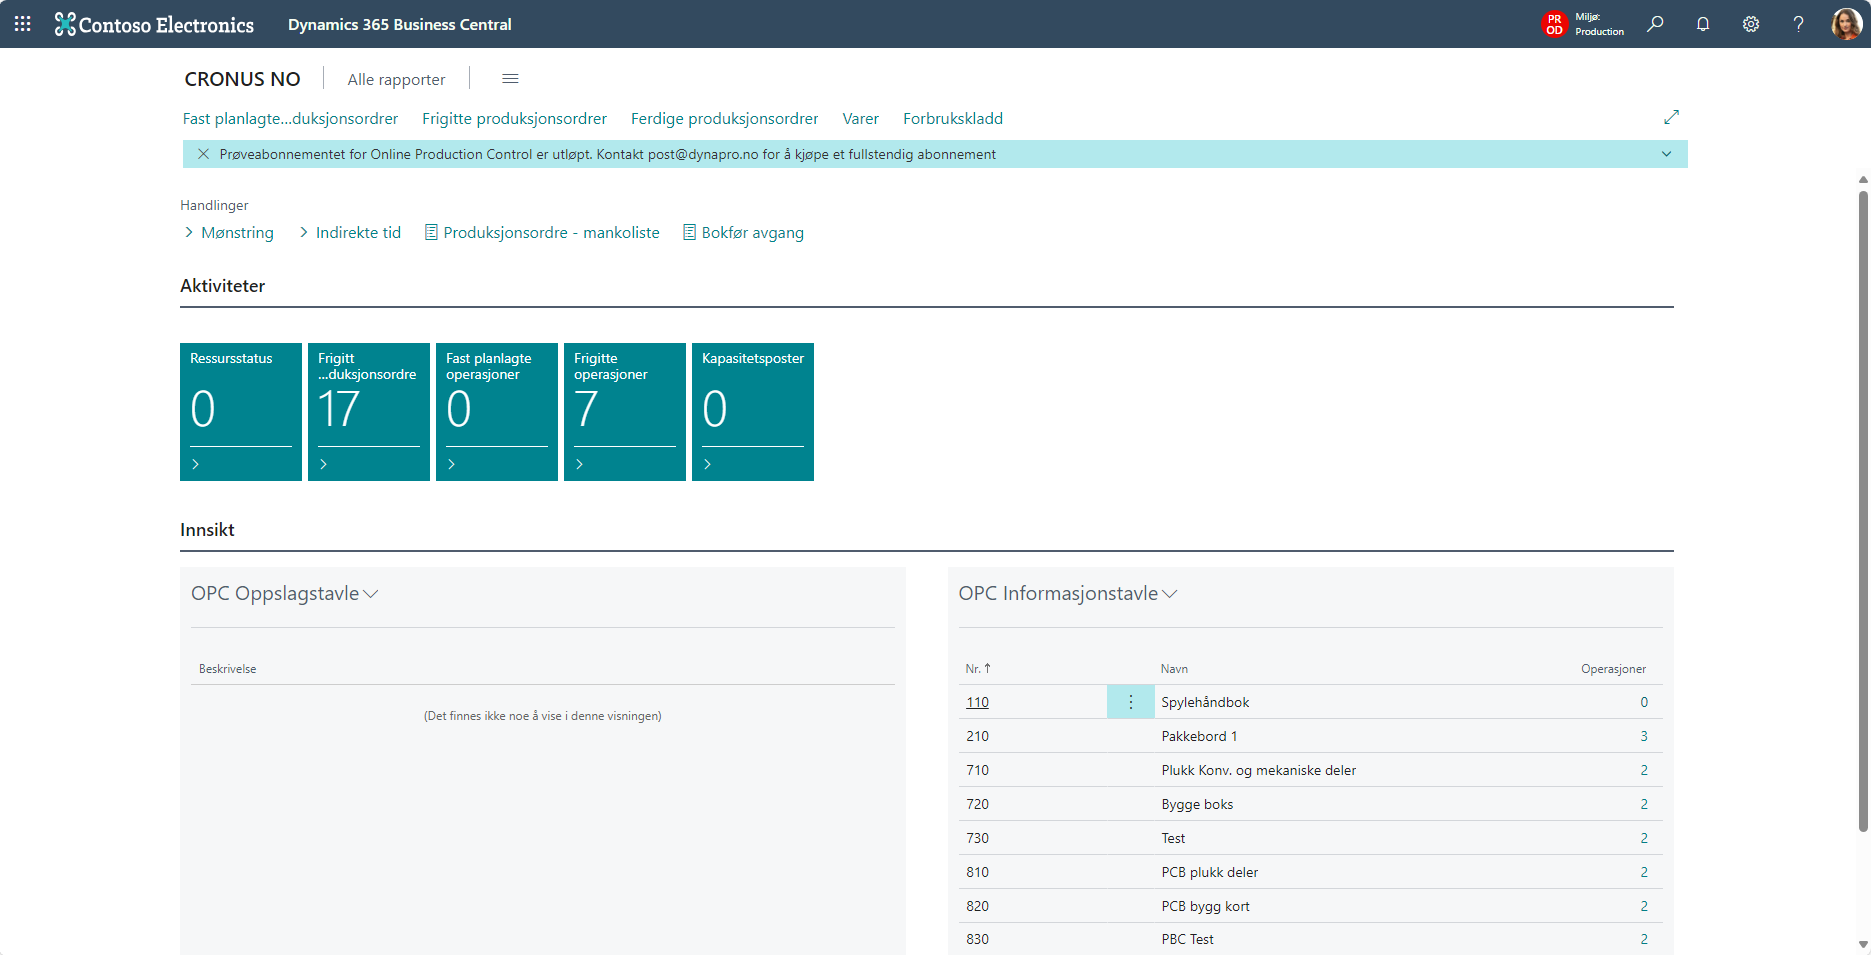Dismiss the expired subscription notification
1871x955 pixels.
coord(203,154)
